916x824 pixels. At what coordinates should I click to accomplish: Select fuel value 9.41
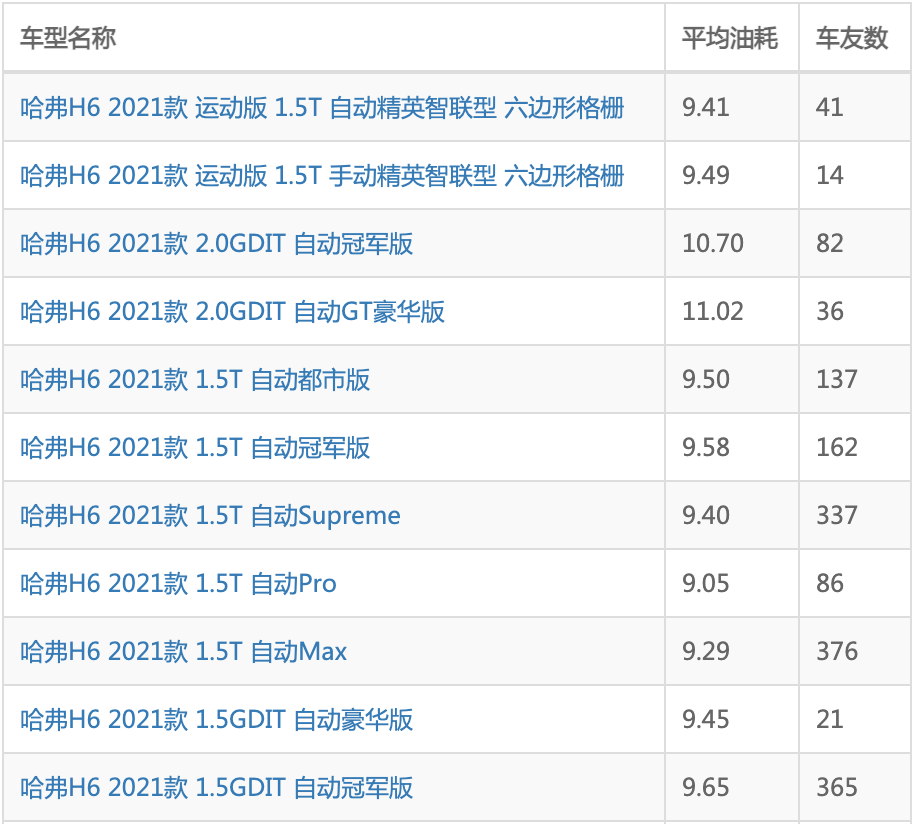tap(706, 107)
